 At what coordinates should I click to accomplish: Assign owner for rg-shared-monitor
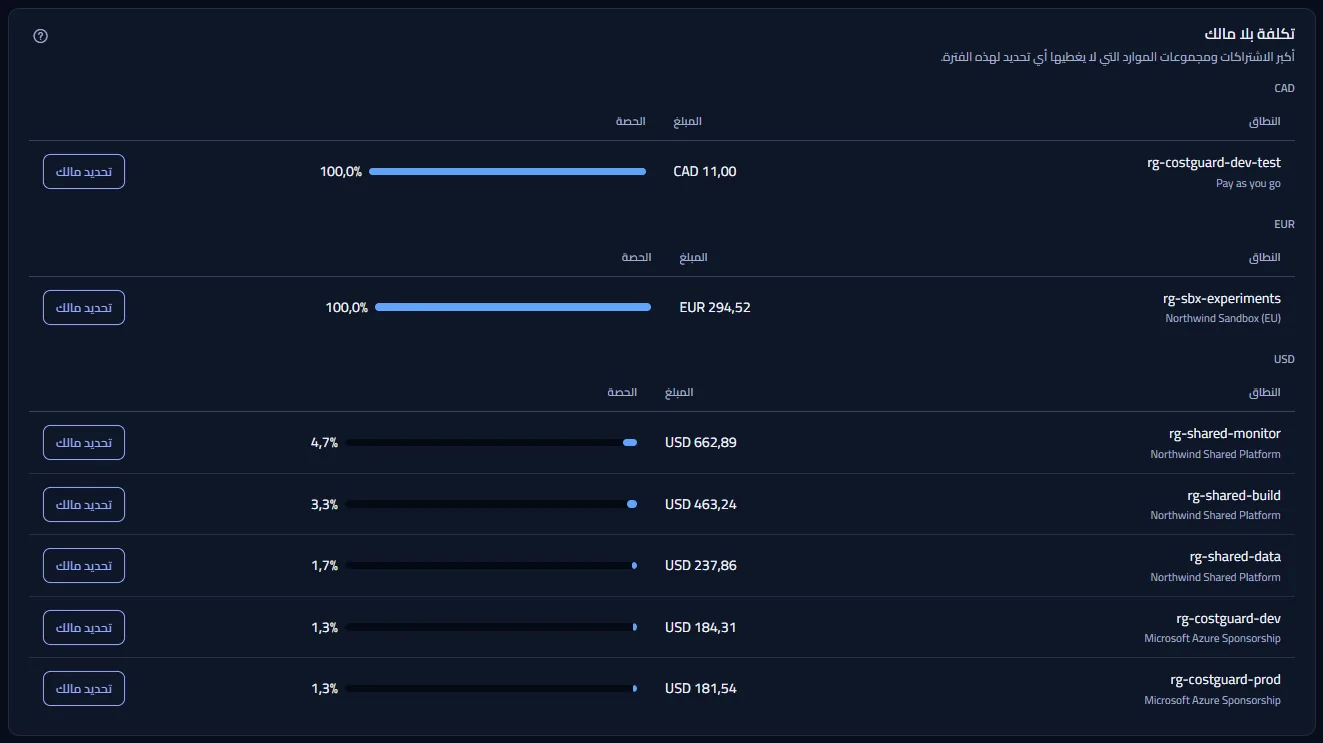pos(84,443)
